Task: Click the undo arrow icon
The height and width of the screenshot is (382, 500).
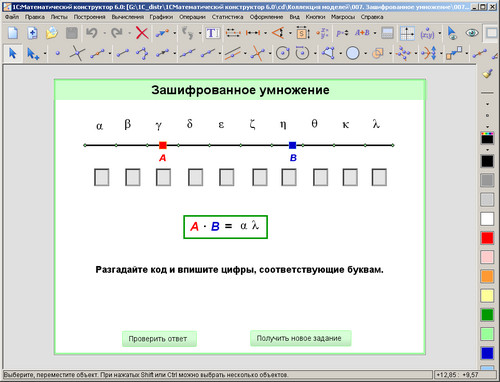Action: point(92,33)
